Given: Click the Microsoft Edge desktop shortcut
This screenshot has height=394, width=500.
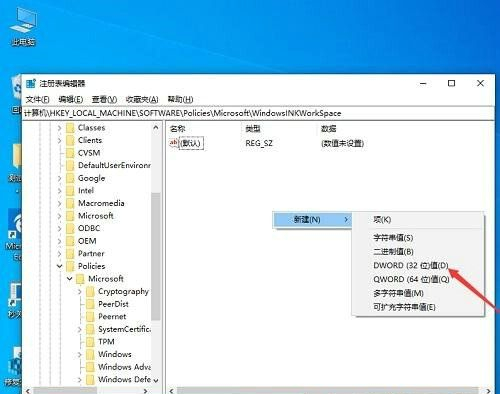Looking at the screenshot, I should pos(15,235).
